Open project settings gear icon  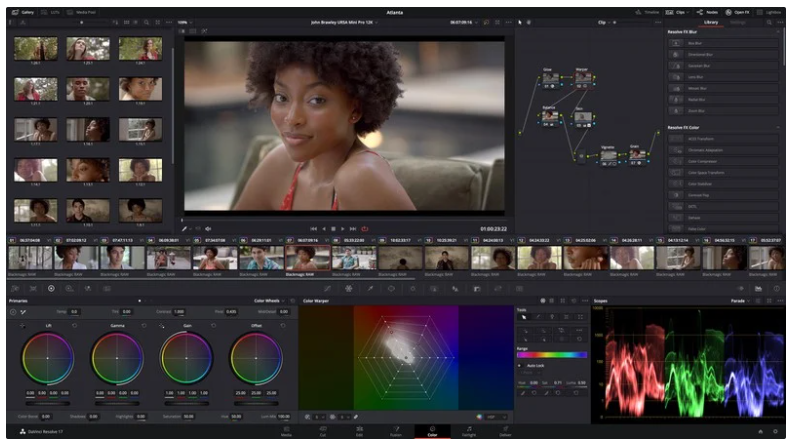[775, 431]
